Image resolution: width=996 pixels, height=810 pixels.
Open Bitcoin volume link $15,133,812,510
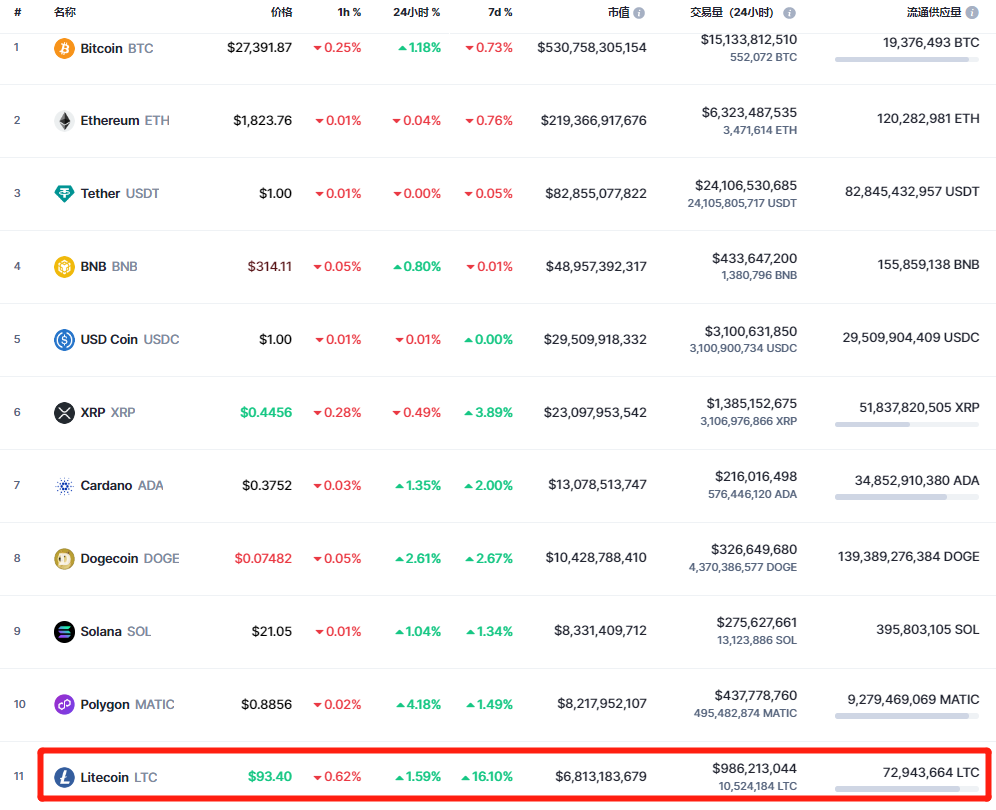pyautogui.click(x=748, y=40)
